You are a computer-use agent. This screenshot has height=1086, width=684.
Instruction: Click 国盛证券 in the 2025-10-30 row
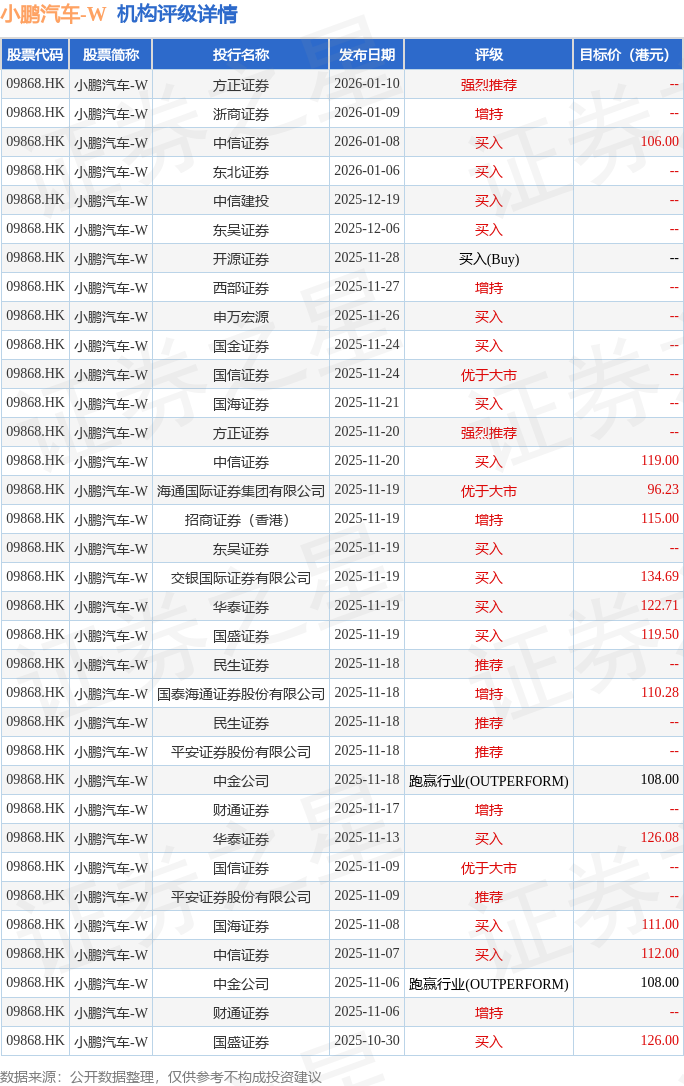[240, 1042]
